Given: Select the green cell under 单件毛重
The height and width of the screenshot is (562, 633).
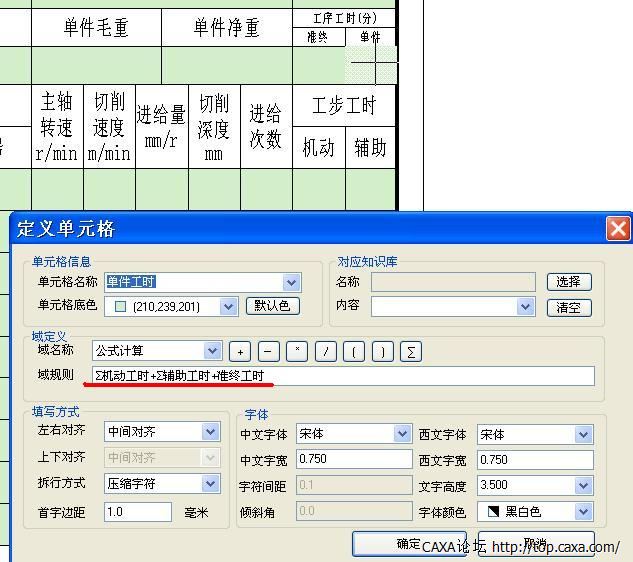Looking at the screenshot, I should [96, 65].
